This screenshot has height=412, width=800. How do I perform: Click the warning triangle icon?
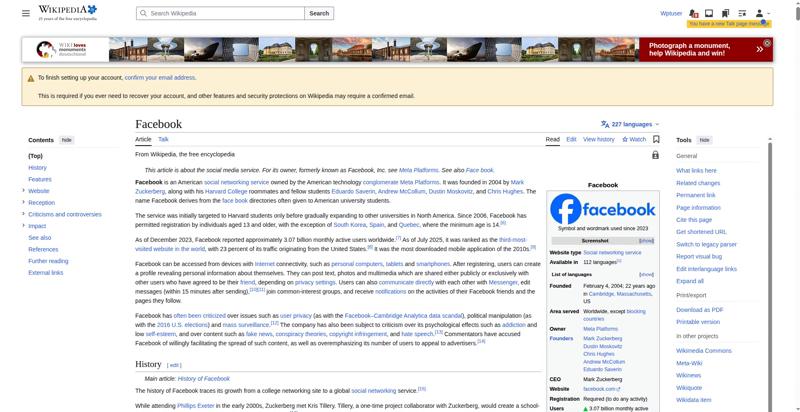click(31, 78)
